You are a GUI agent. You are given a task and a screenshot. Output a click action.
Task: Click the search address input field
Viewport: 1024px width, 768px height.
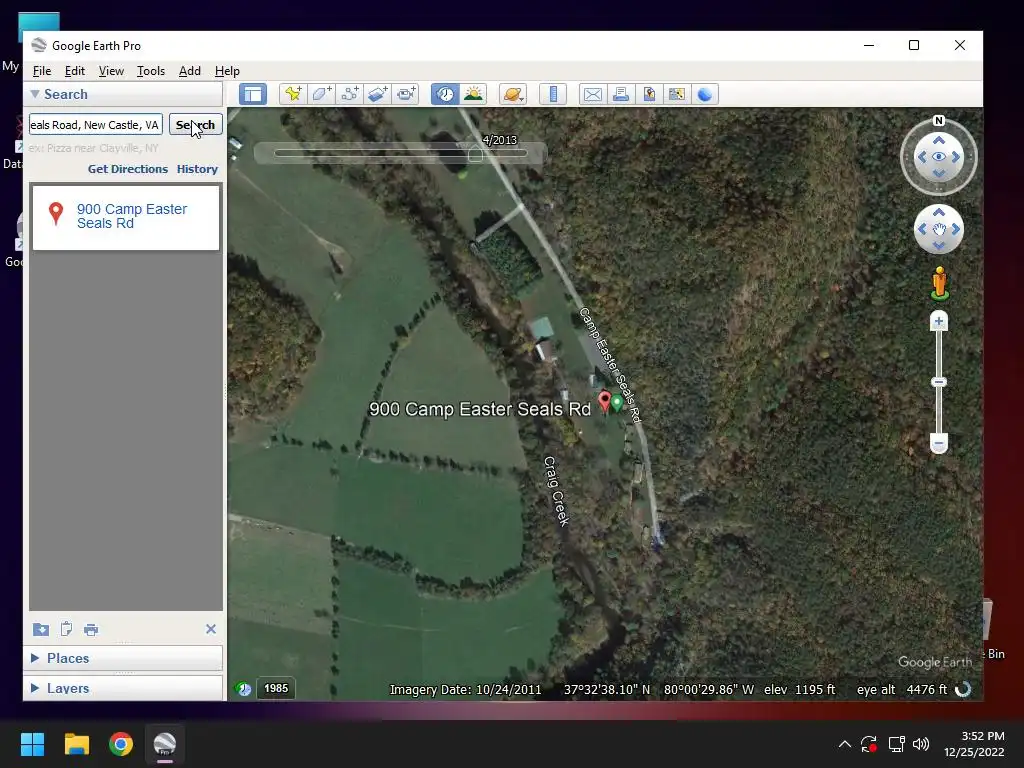coord(96,125)
